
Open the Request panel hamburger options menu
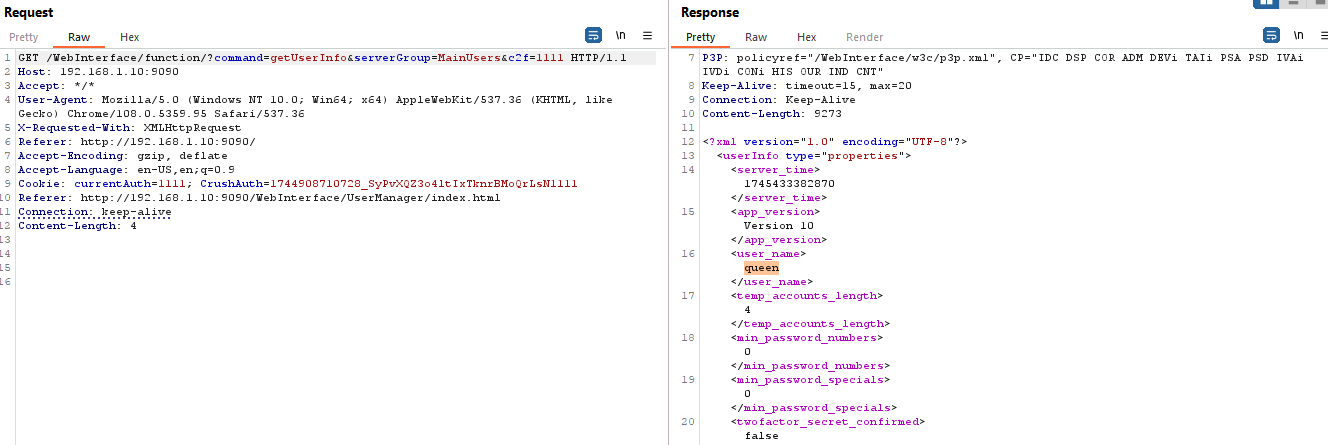coord(647,35)
